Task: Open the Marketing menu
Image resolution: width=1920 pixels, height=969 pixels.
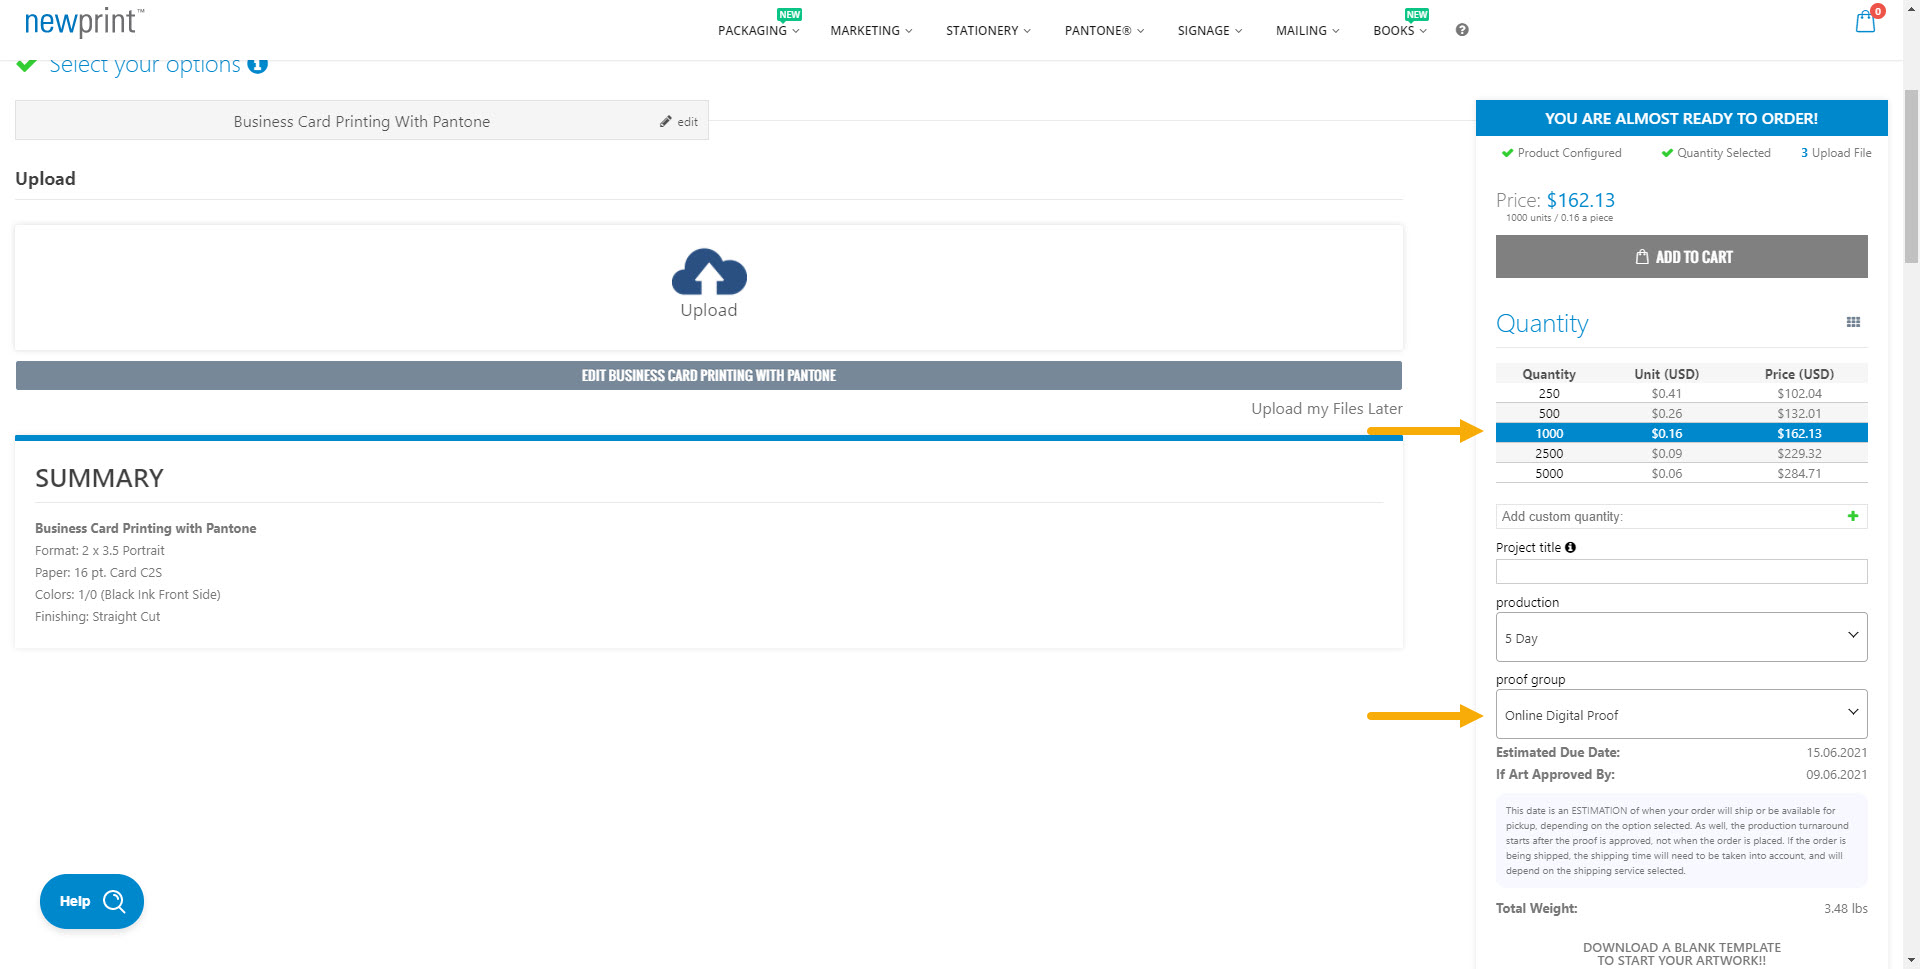Action: click(x=871, y=31)
